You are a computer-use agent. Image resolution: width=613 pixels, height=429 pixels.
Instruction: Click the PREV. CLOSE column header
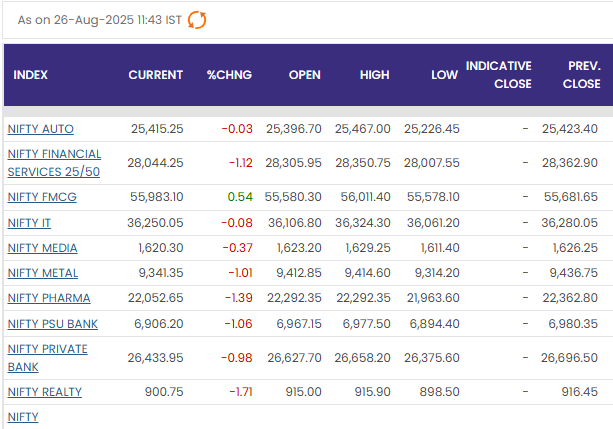click(582, 75)
